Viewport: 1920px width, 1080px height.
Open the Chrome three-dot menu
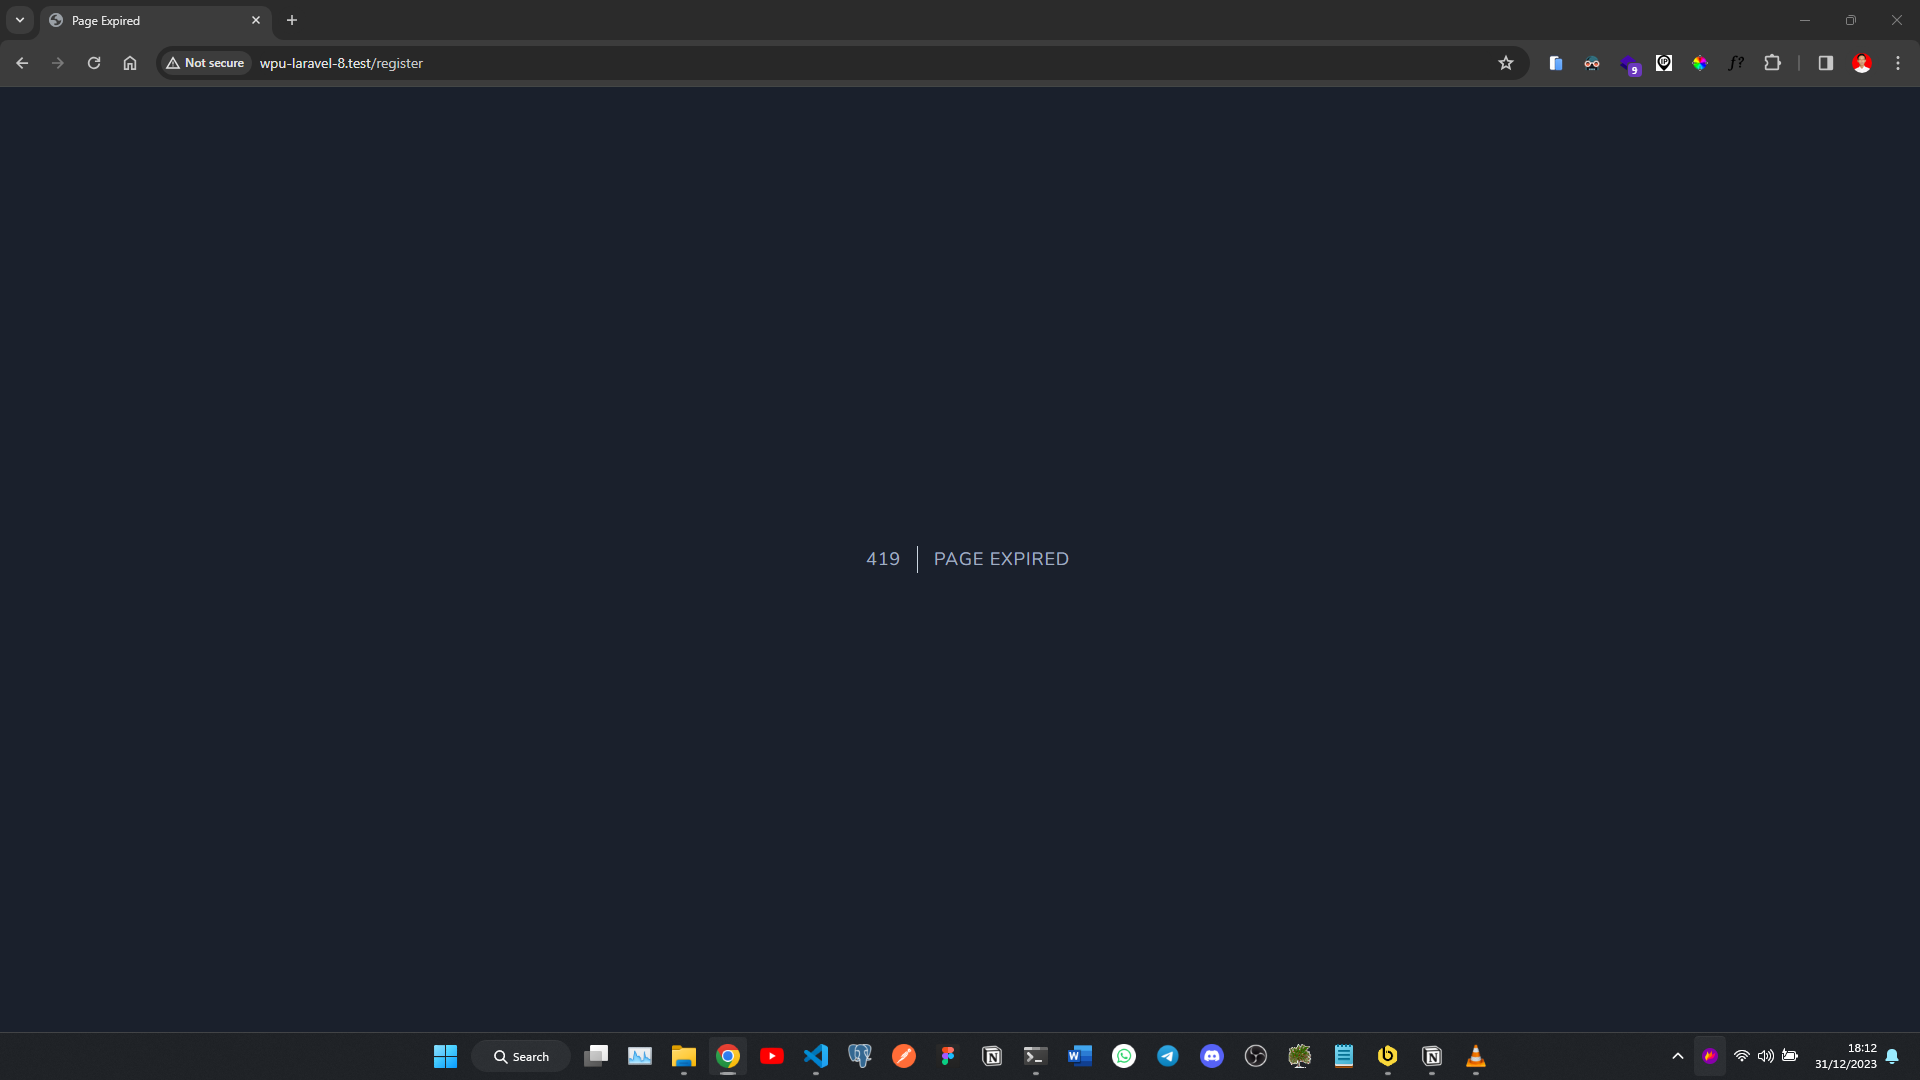tap(1898, 63)
